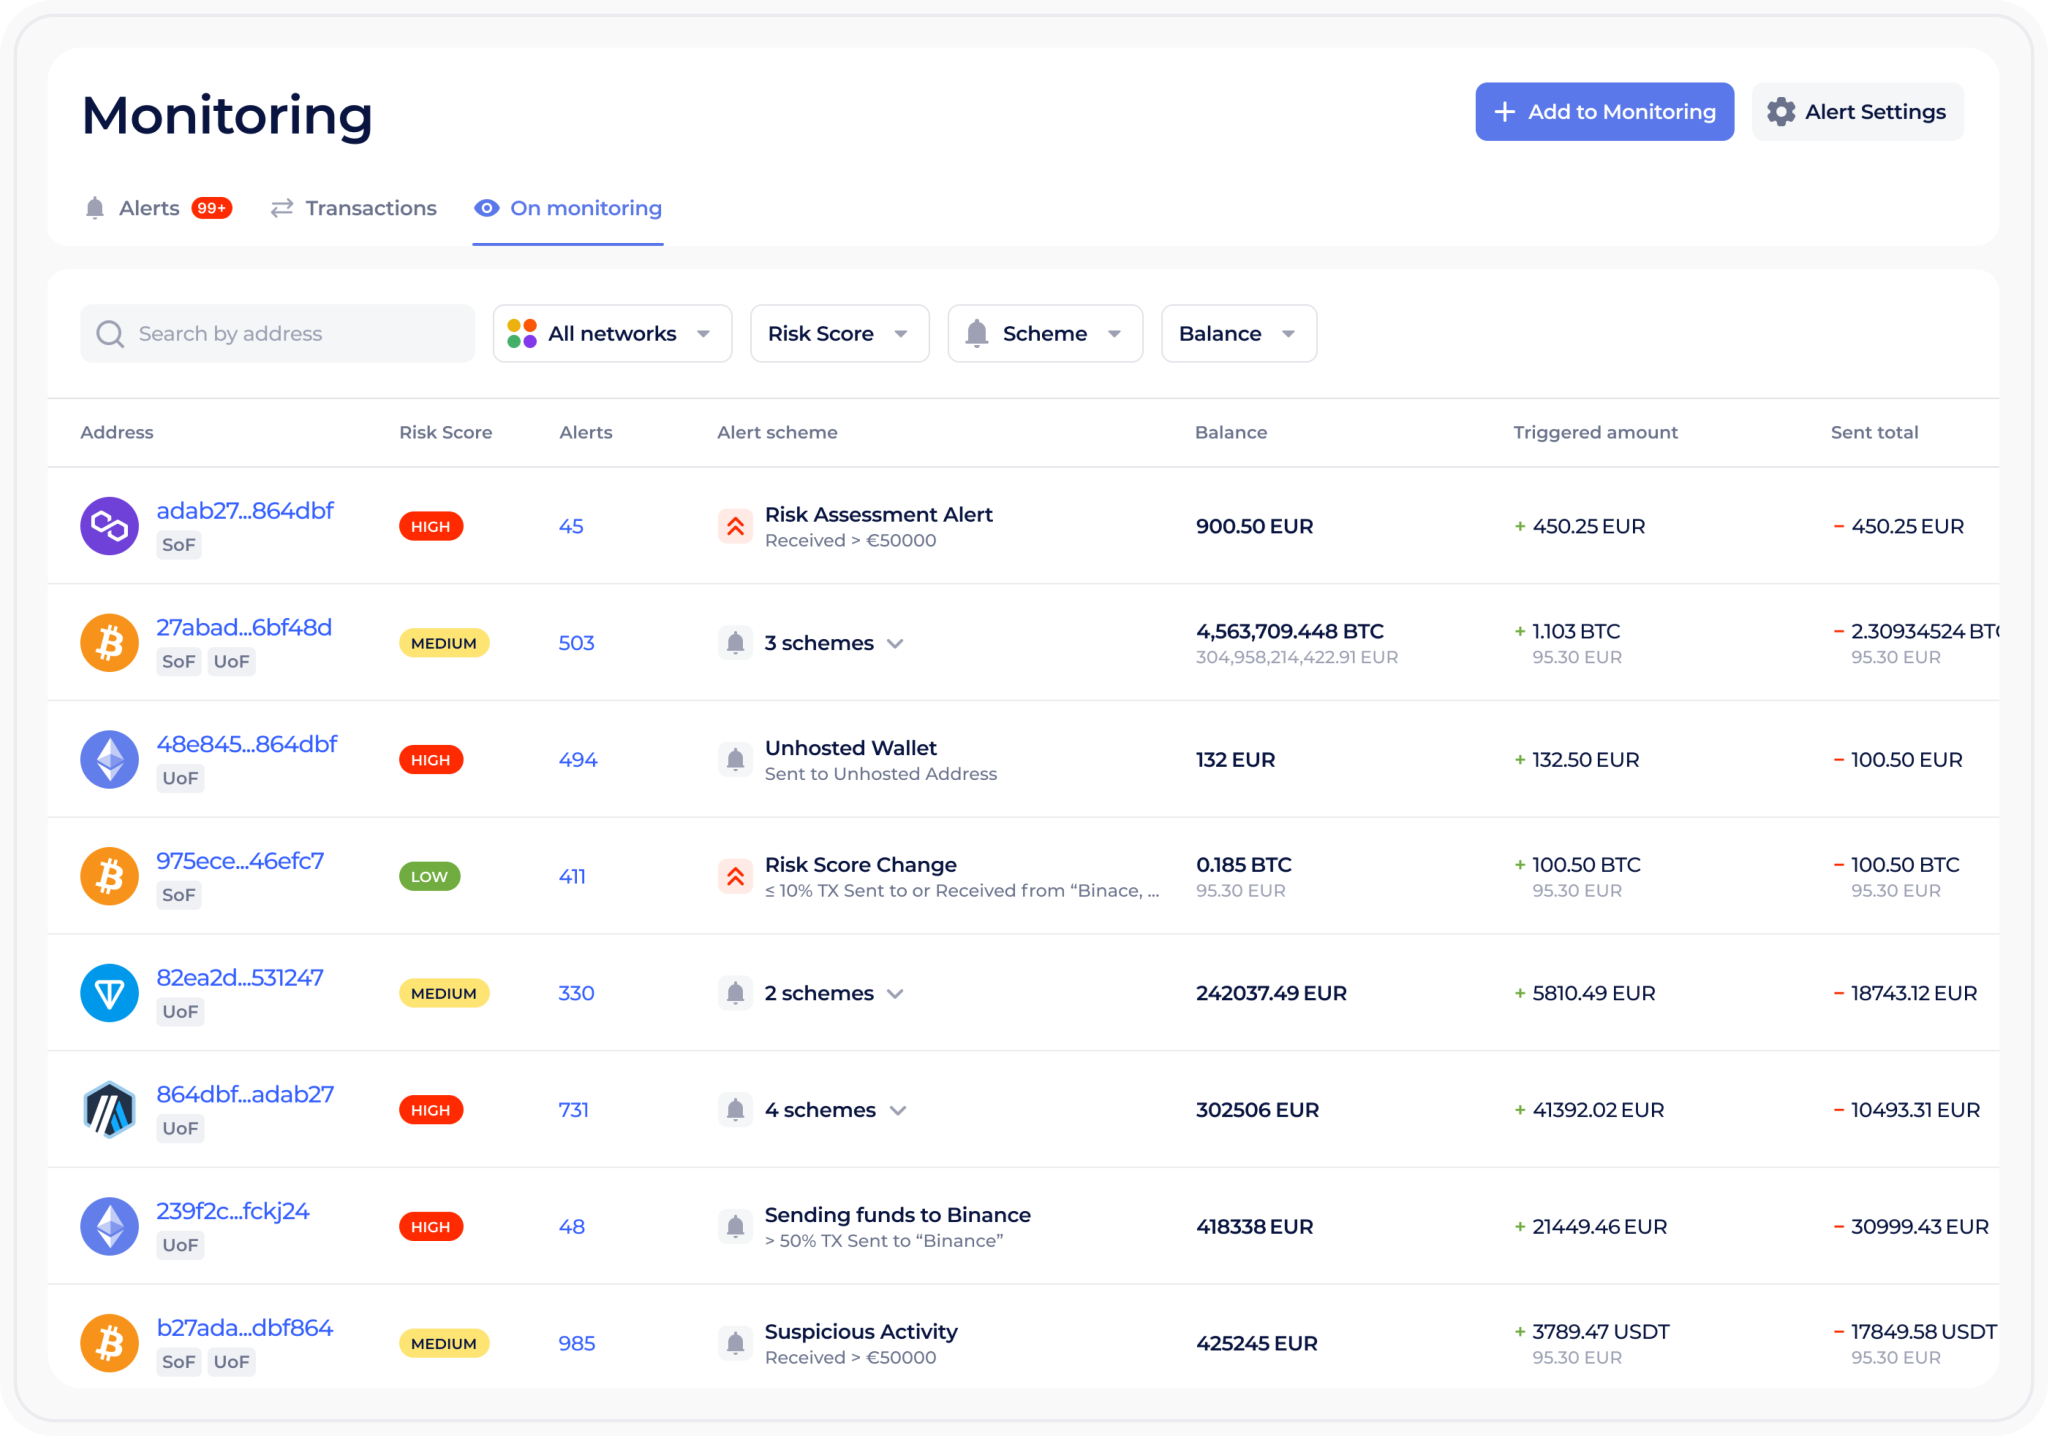Click the Add to Monitoring button
This screenshot has height=1436, width=2048.
pyautogui.click(x=1604, y=112)
